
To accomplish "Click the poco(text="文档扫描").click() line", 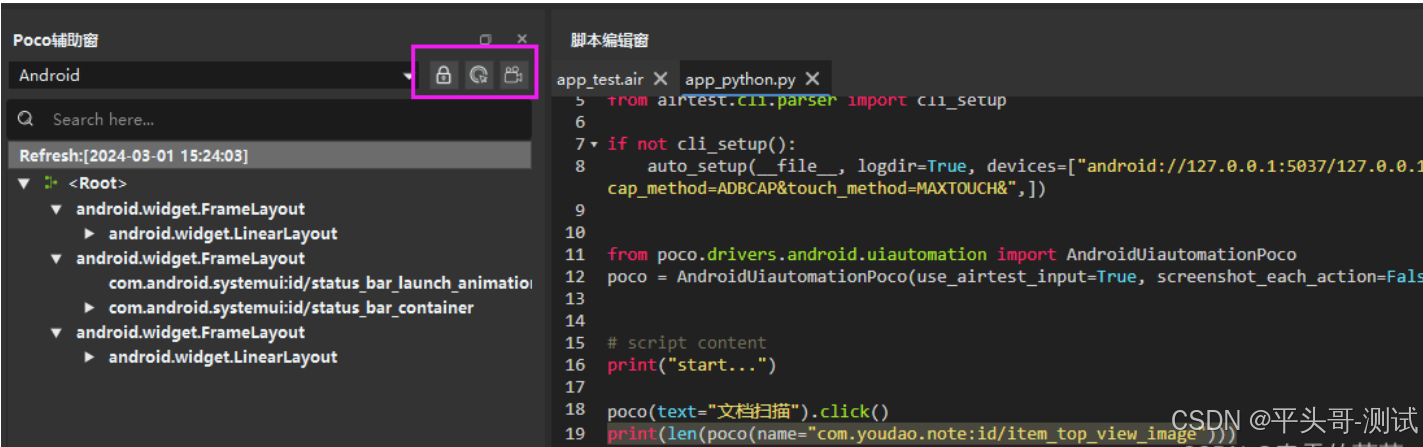I will tap(747, 411).
